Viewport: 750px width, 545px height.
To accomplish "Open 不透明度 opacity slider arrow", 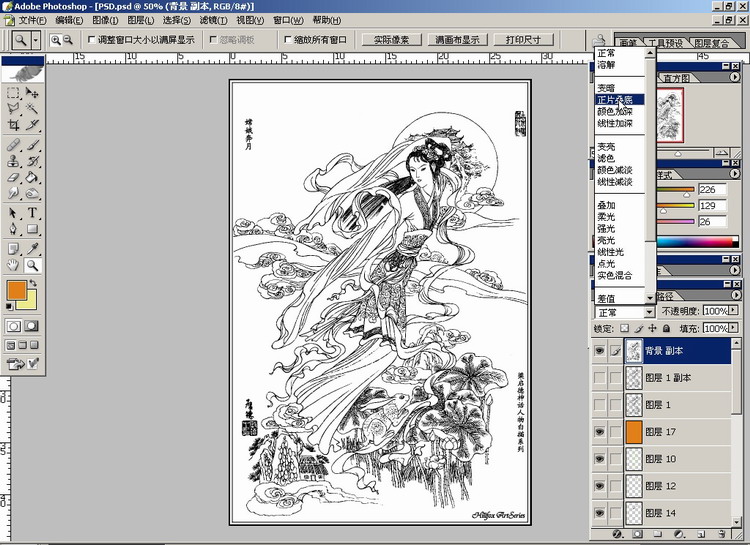I will [733, 311].
